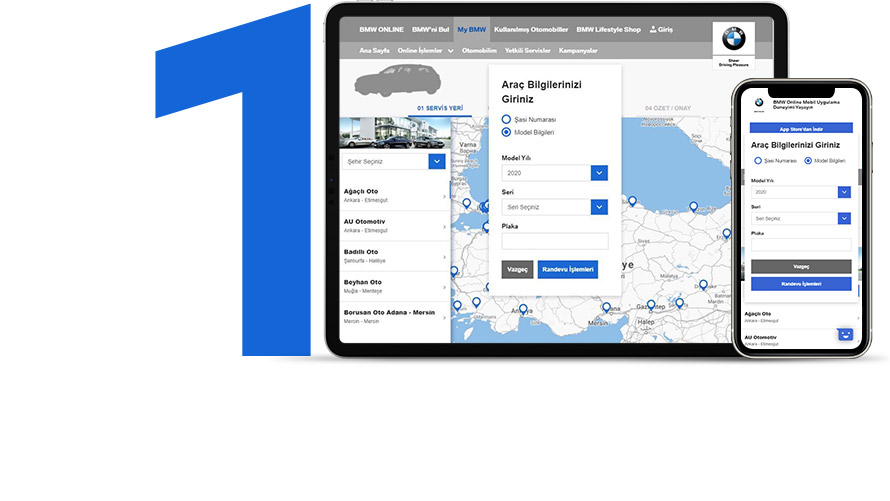Open BMW ONLINE menu item
Screen dimensions: 890x501
(x=381, y=30)
